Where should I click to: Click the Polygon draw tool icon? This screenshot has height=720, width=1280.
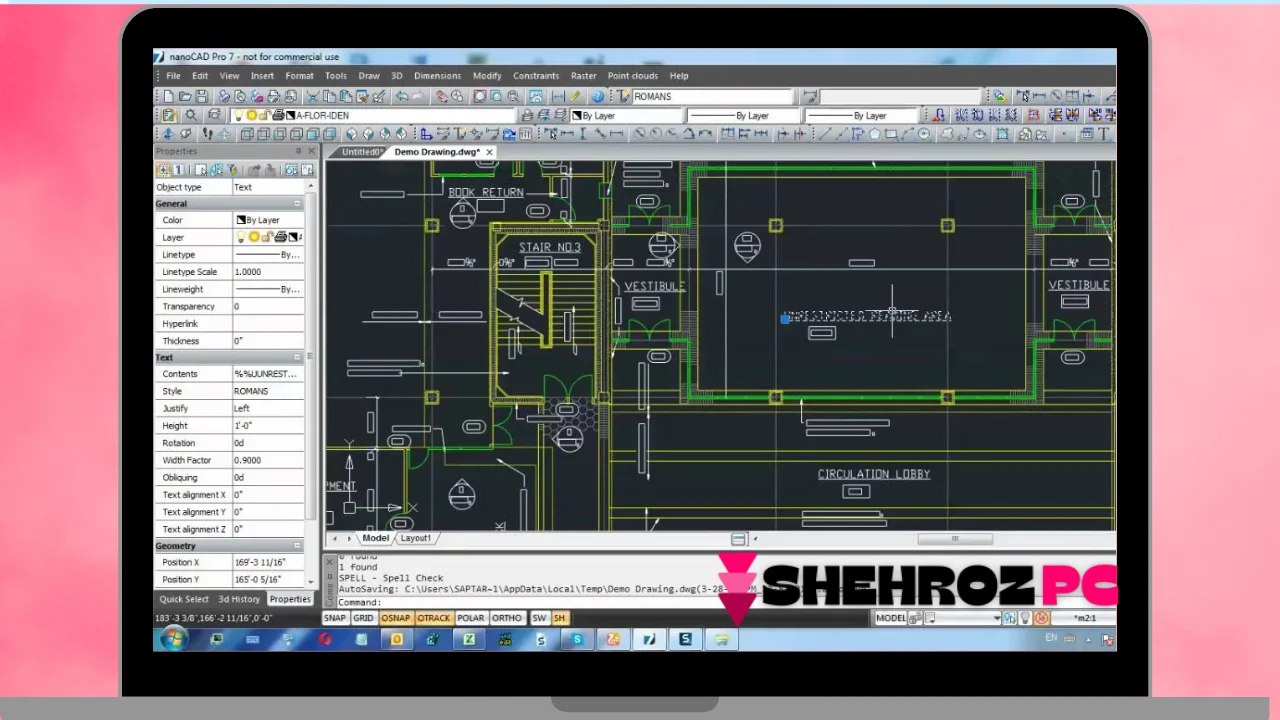[875, 134]
